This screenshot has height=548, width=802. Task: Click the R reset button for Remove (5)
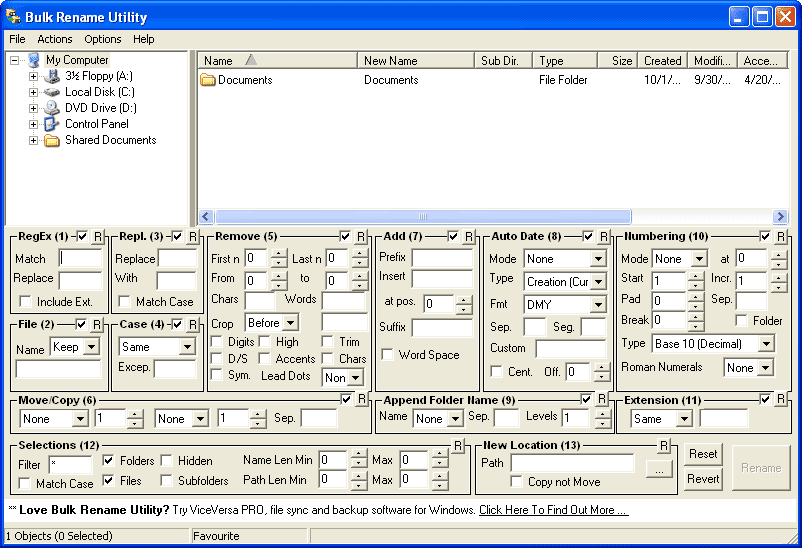[x=361, y=236]
